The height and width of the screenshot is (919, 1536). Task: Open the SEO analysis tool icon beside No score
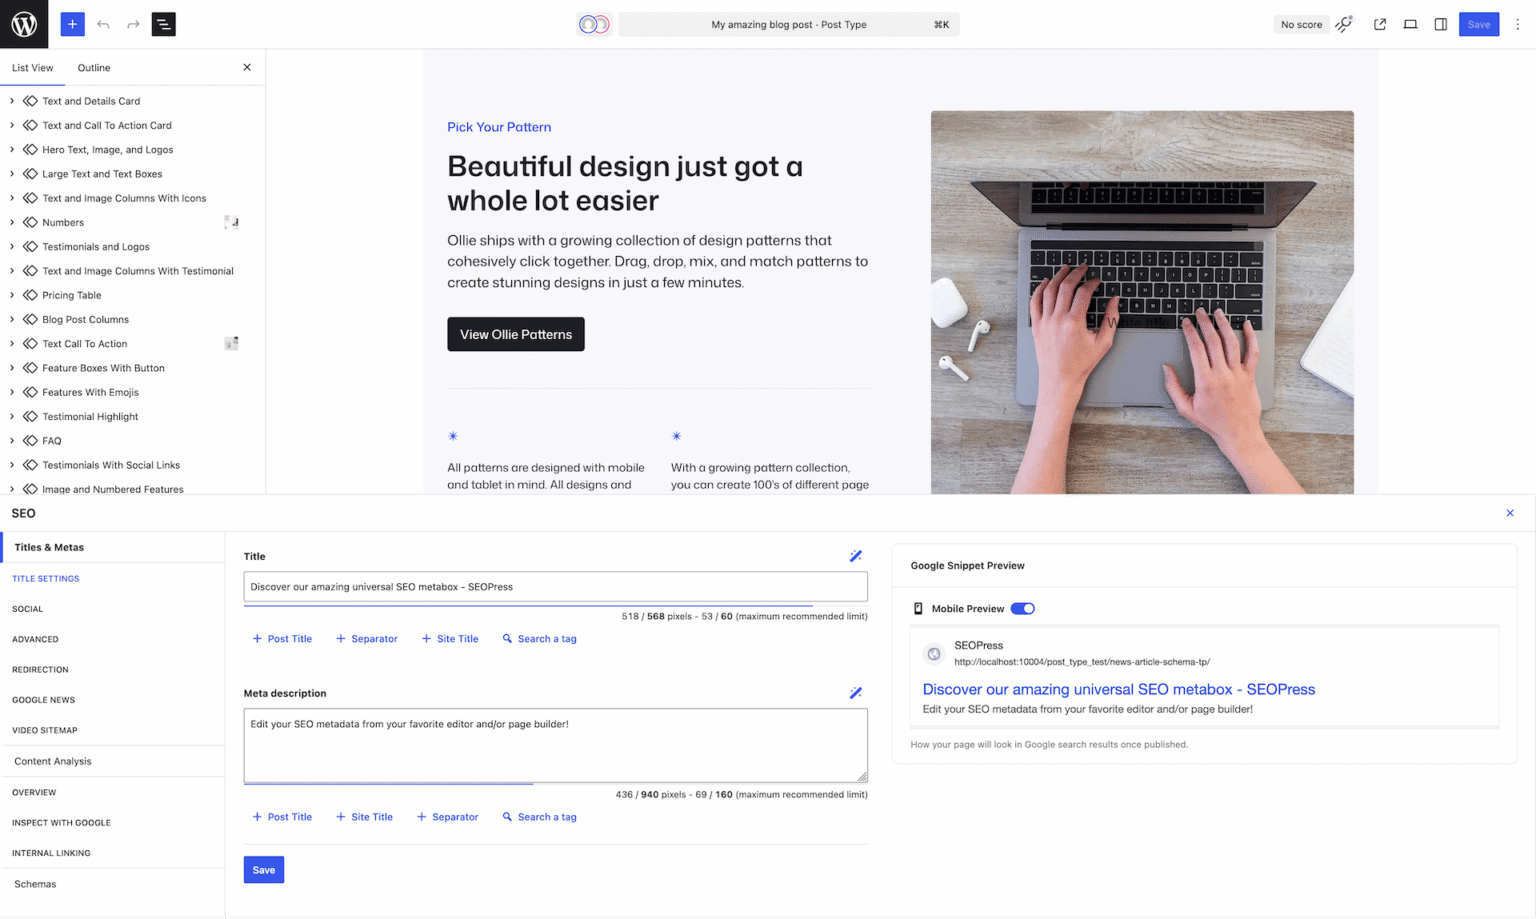tap(1344, 24)
